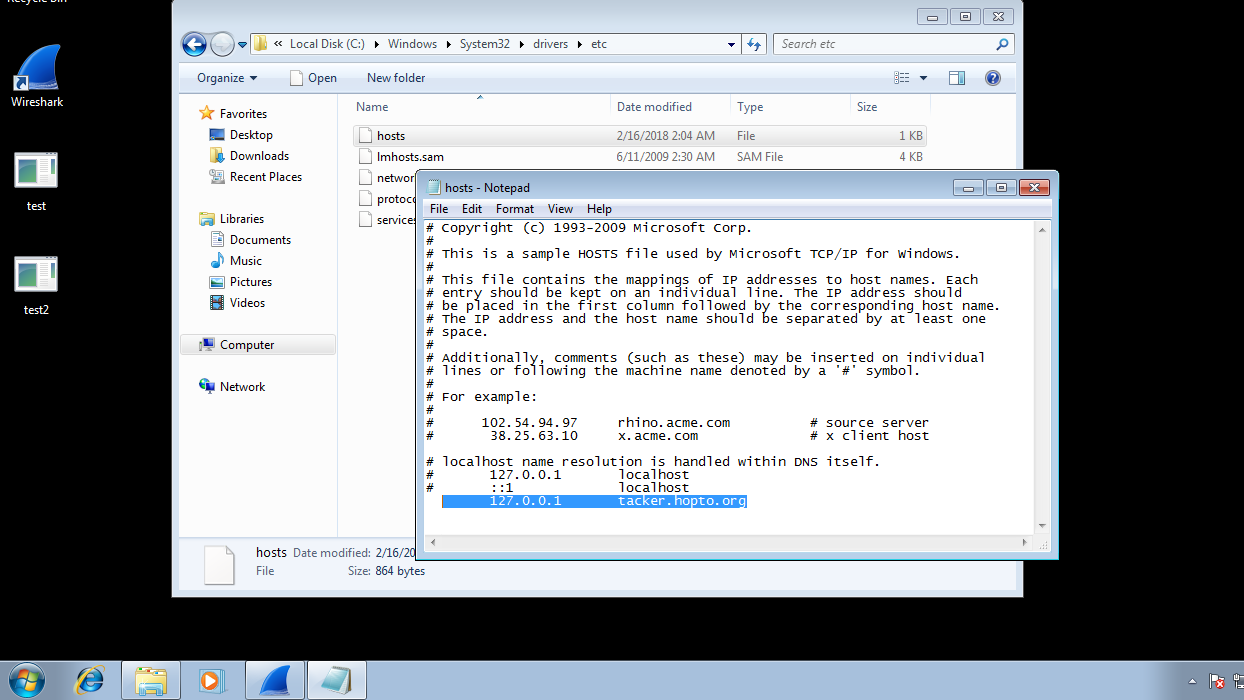Switch to Notepad taskbar button

(336, 680)
